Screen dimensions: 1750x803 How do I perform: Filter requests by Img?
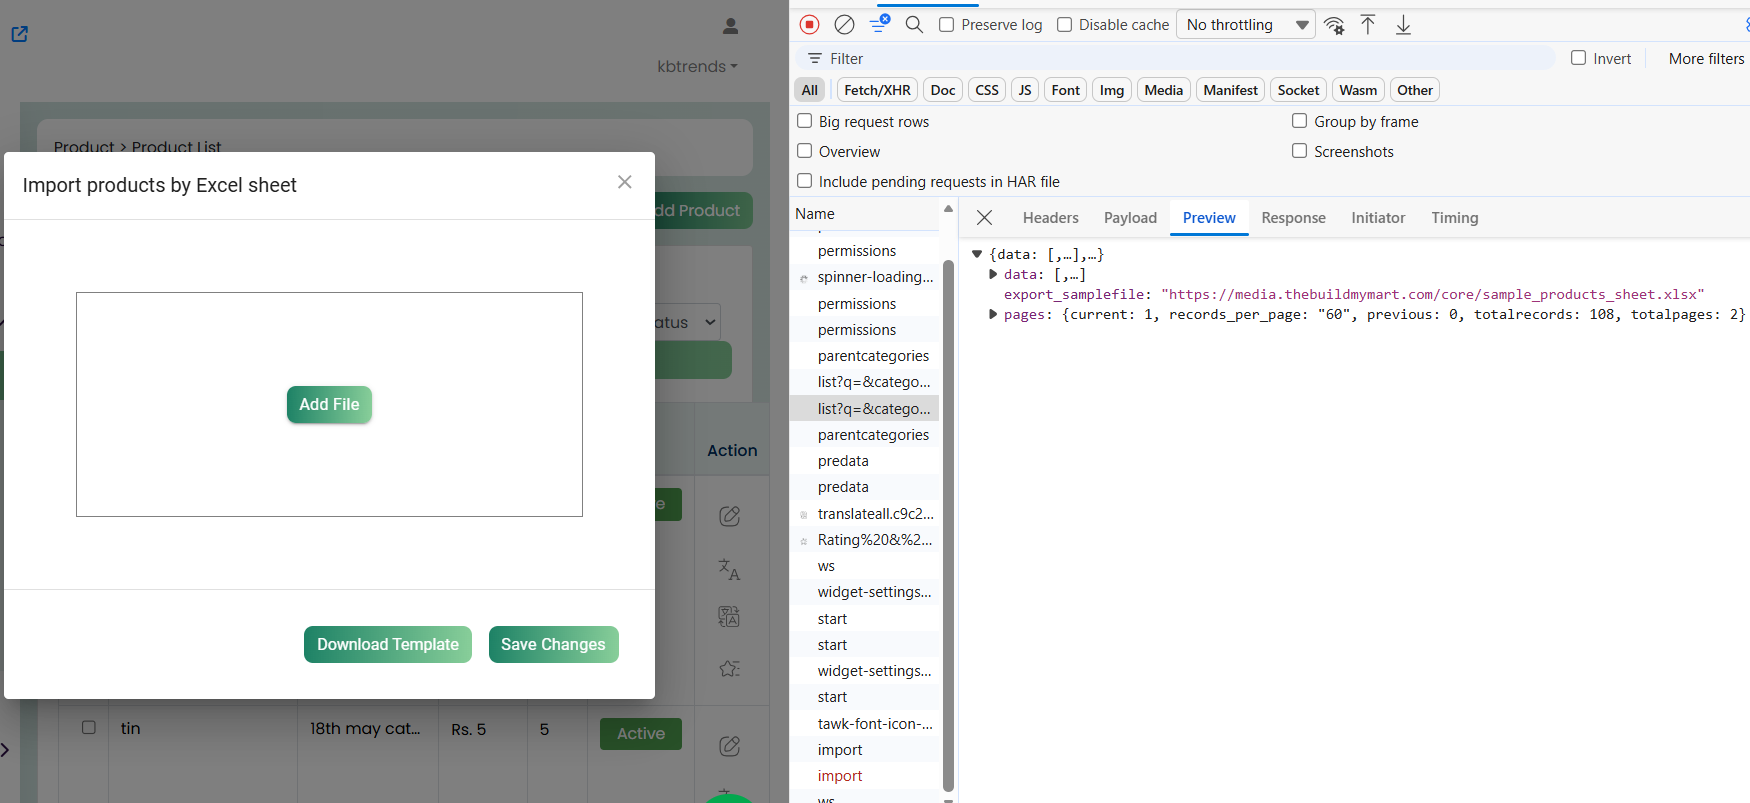point(1112,90)
